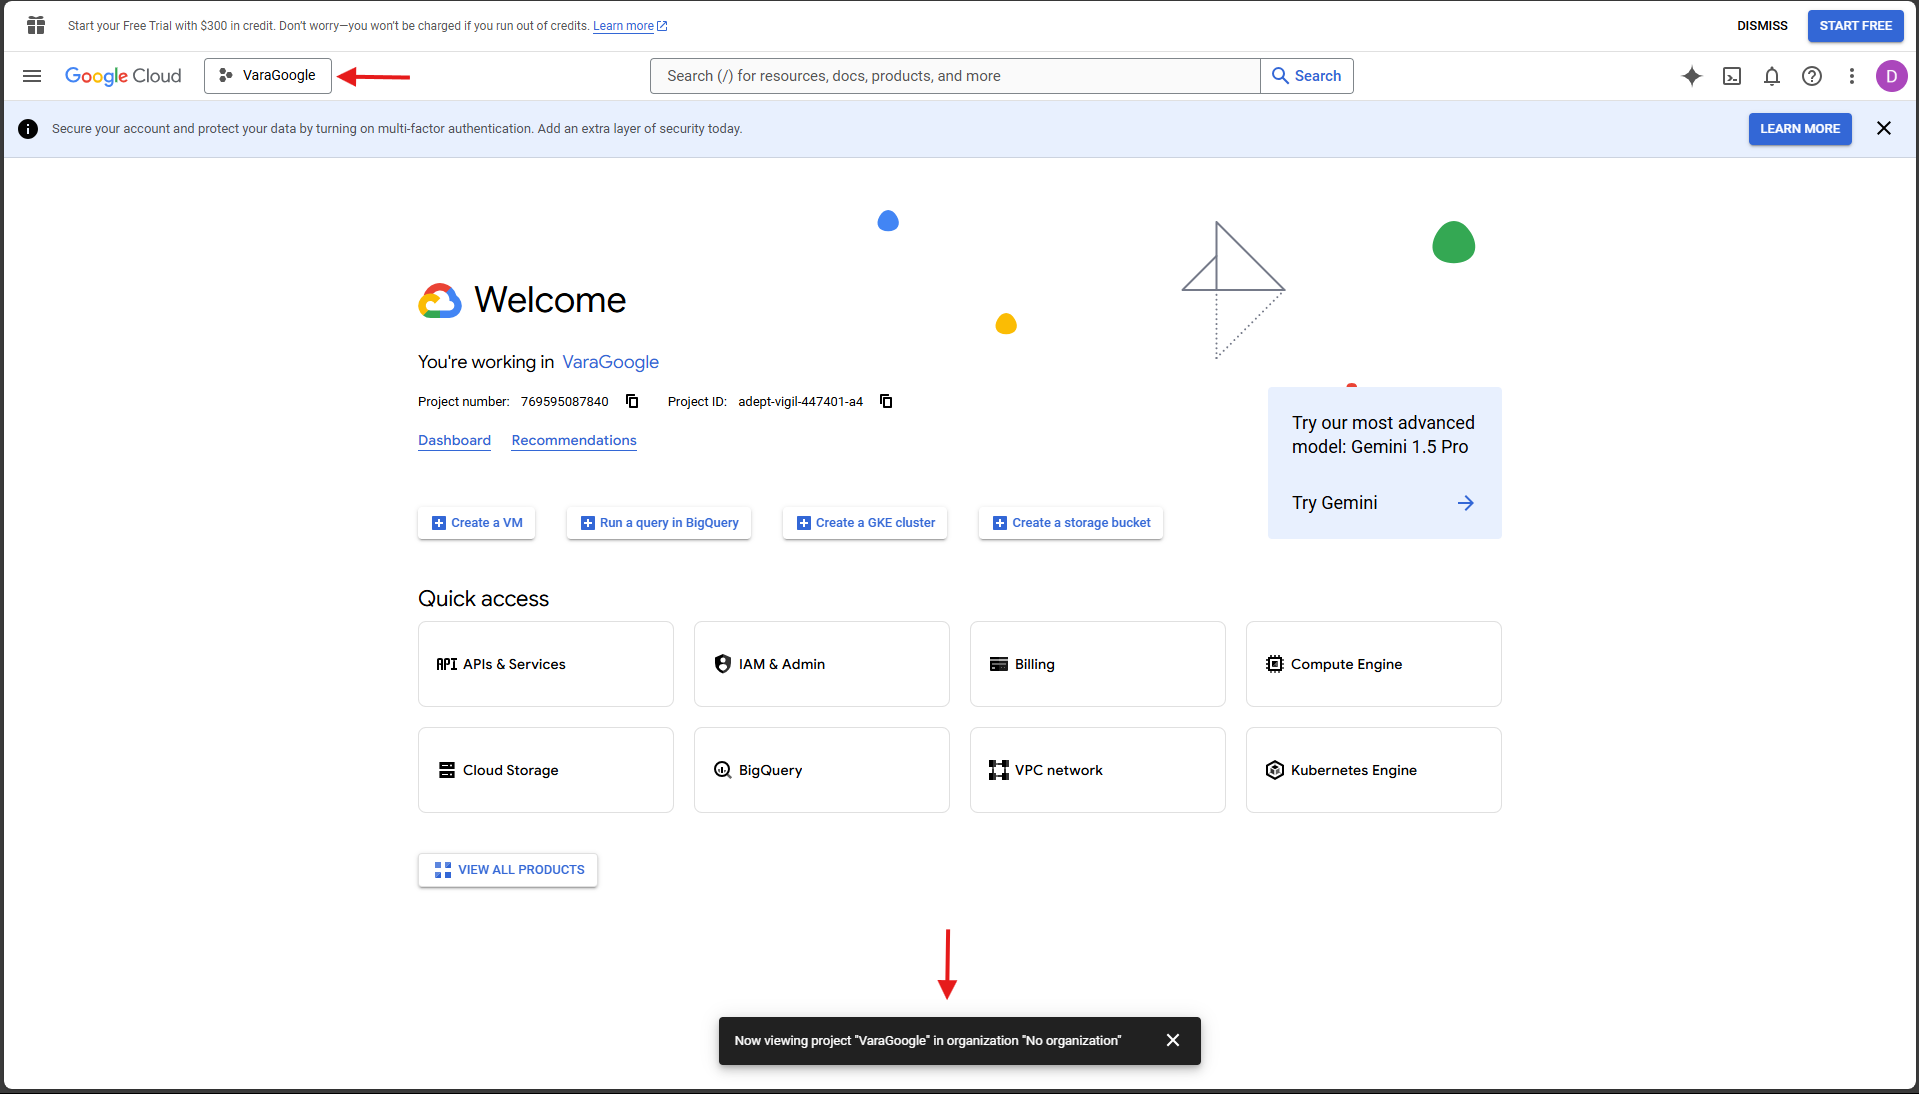
Task: Click the Search button
Action: click(1307, 76)
